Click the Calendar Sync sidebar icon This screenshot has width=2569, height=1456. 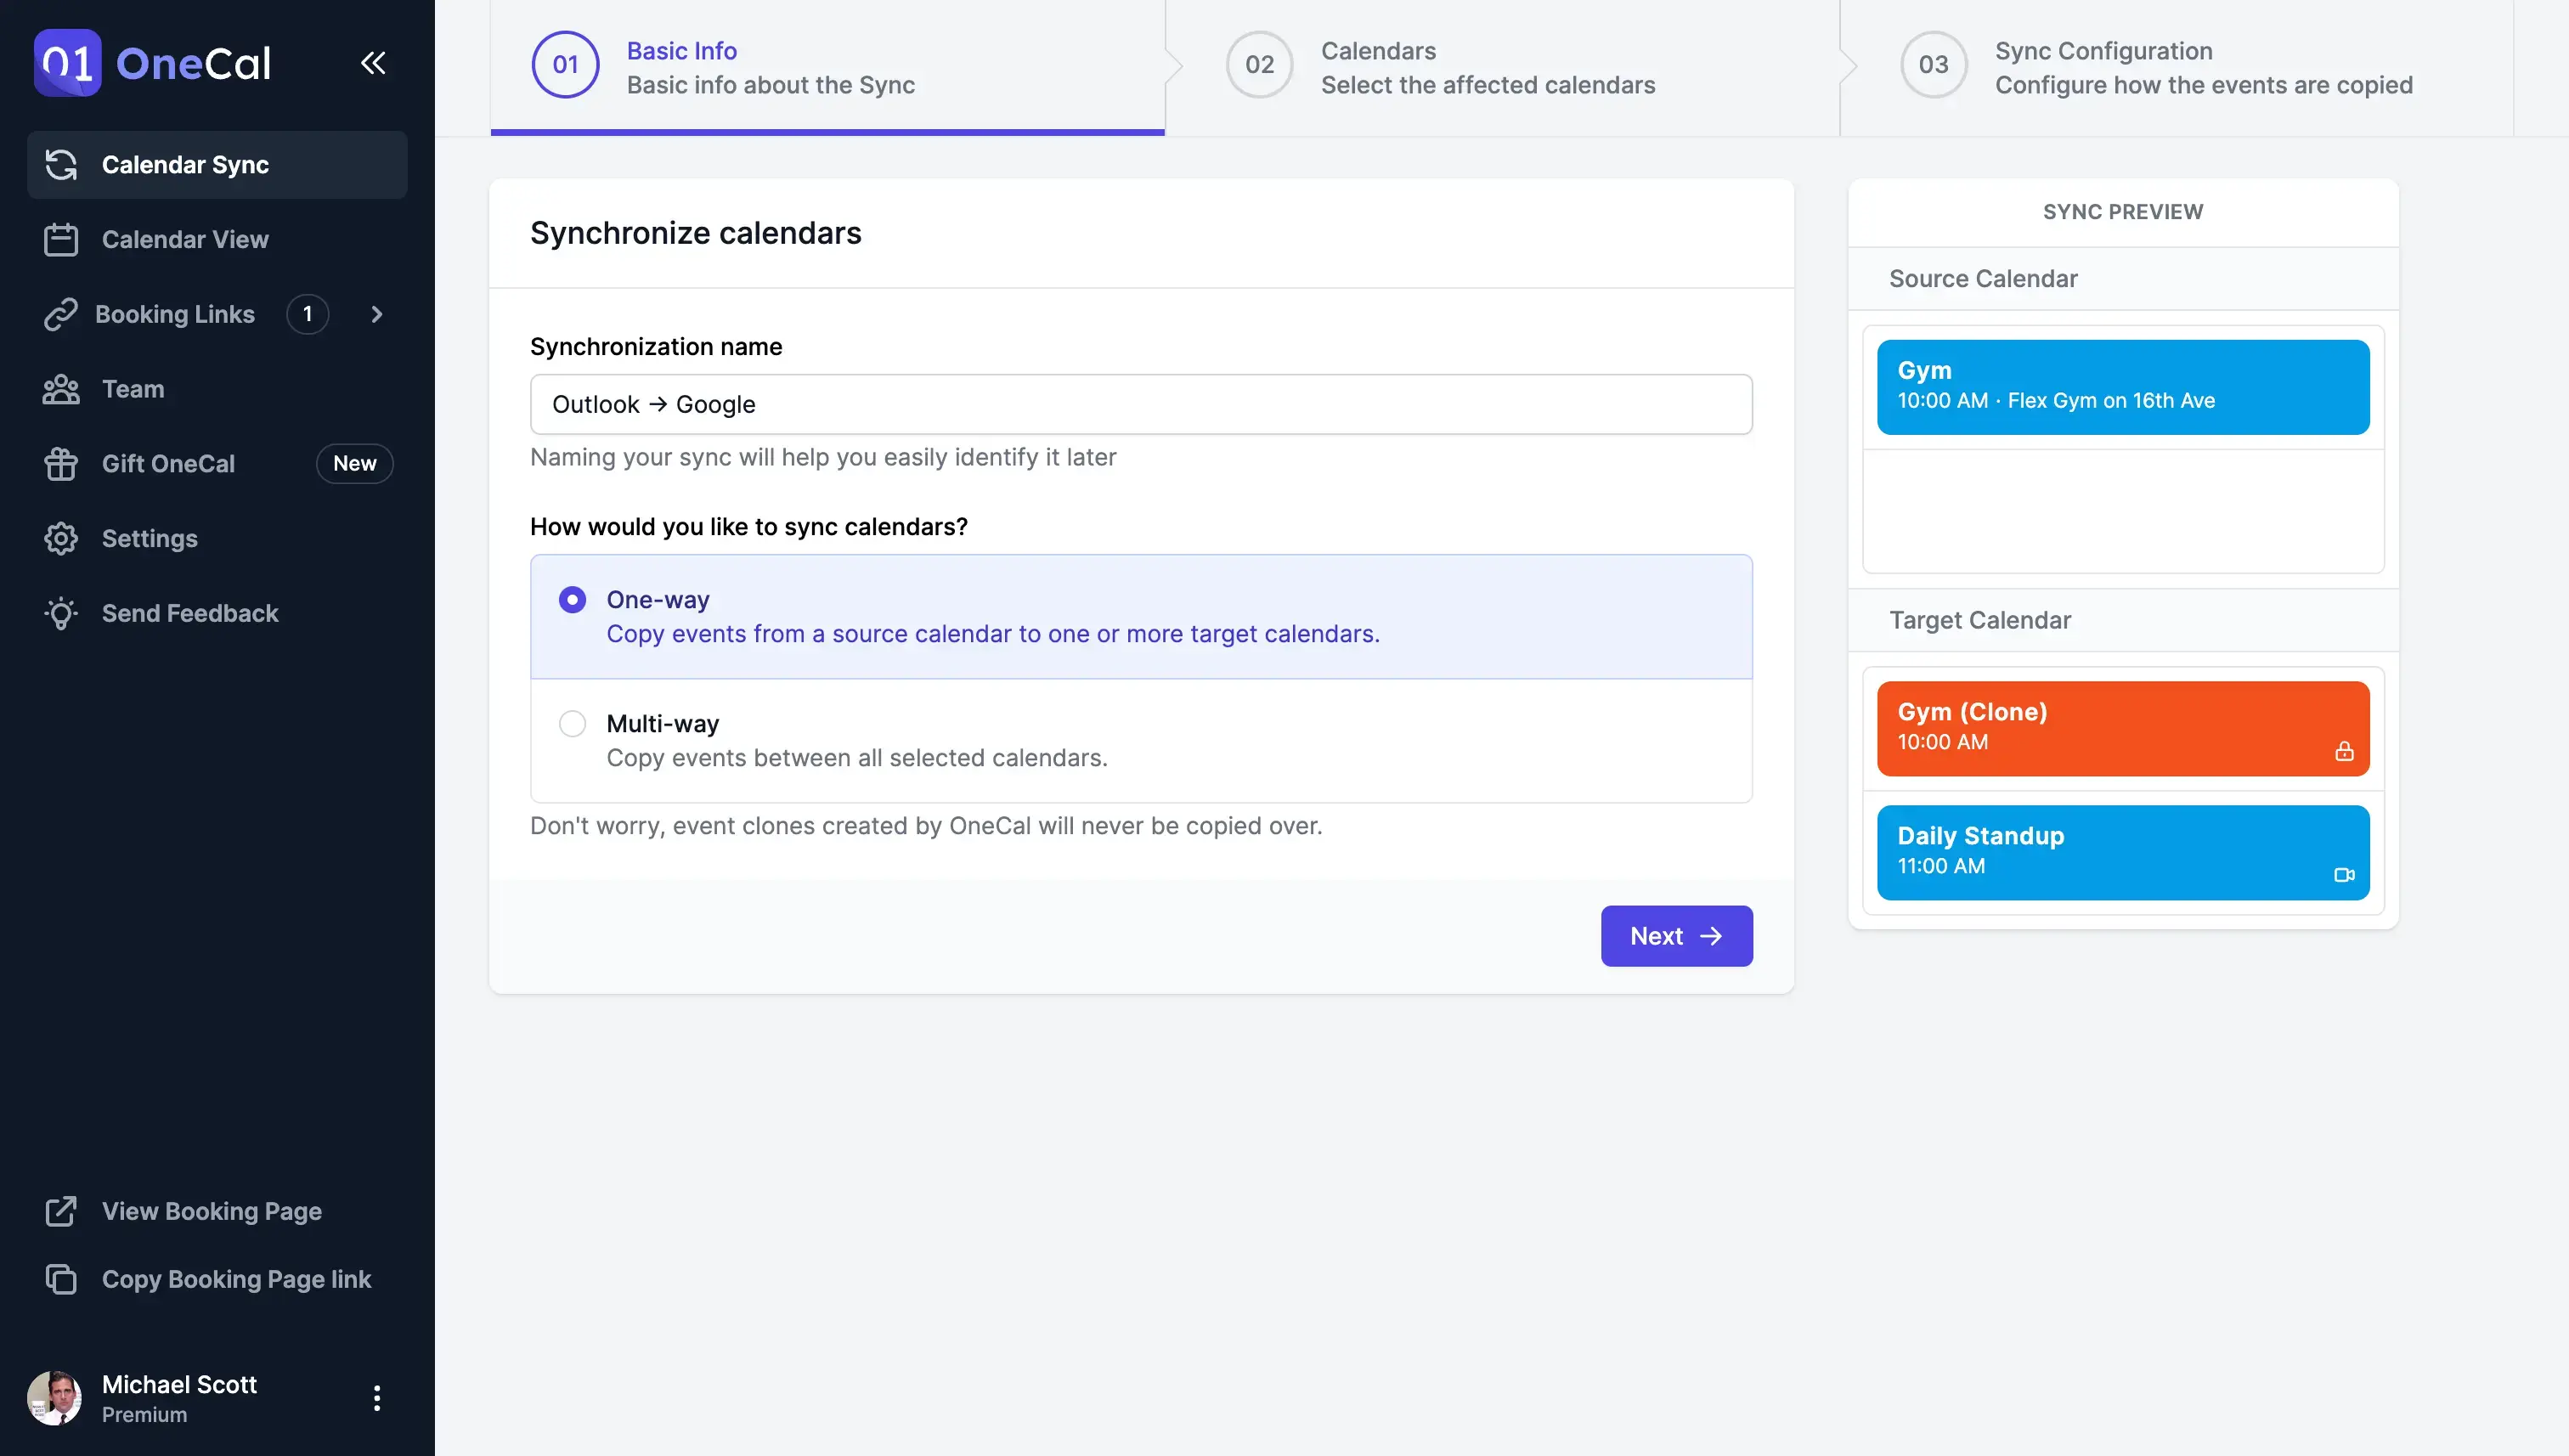coord(62,164)
